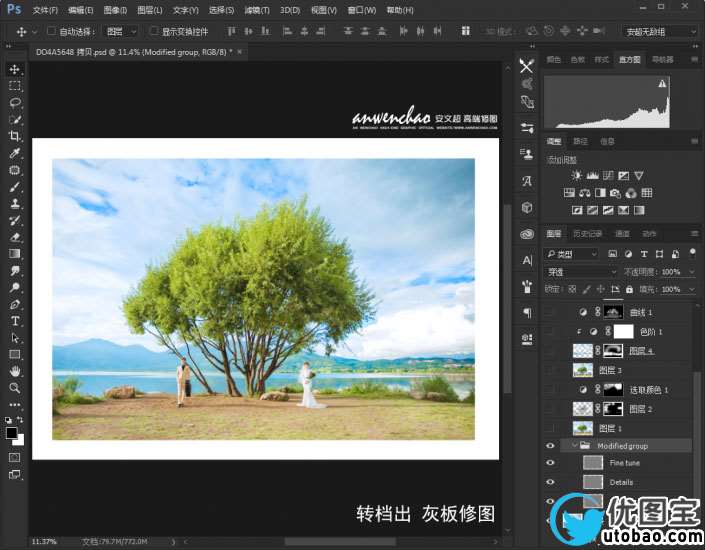Hide the Fine tune layer
Viewport: 705px width, 550px height.
click(x=550, y=462)
